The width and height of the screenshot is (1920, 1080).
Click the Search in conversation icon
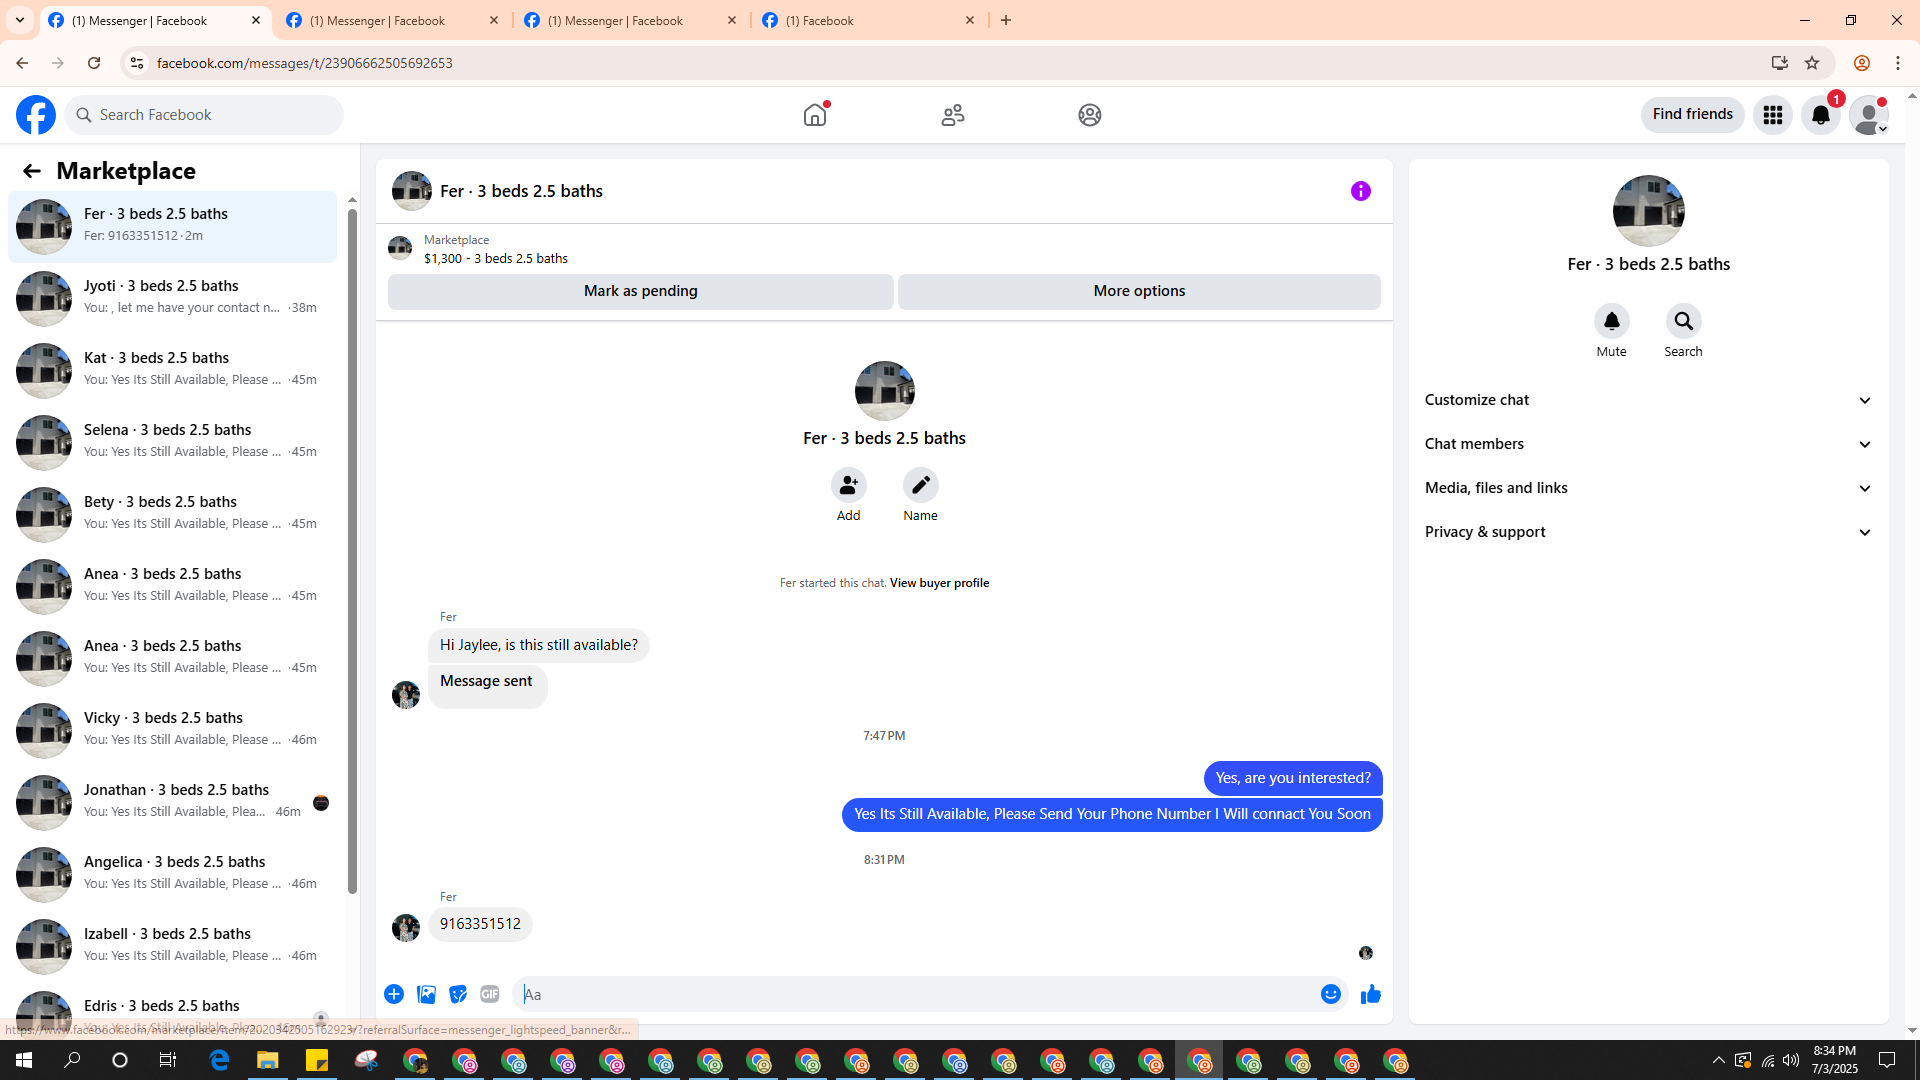(1683, 322)
